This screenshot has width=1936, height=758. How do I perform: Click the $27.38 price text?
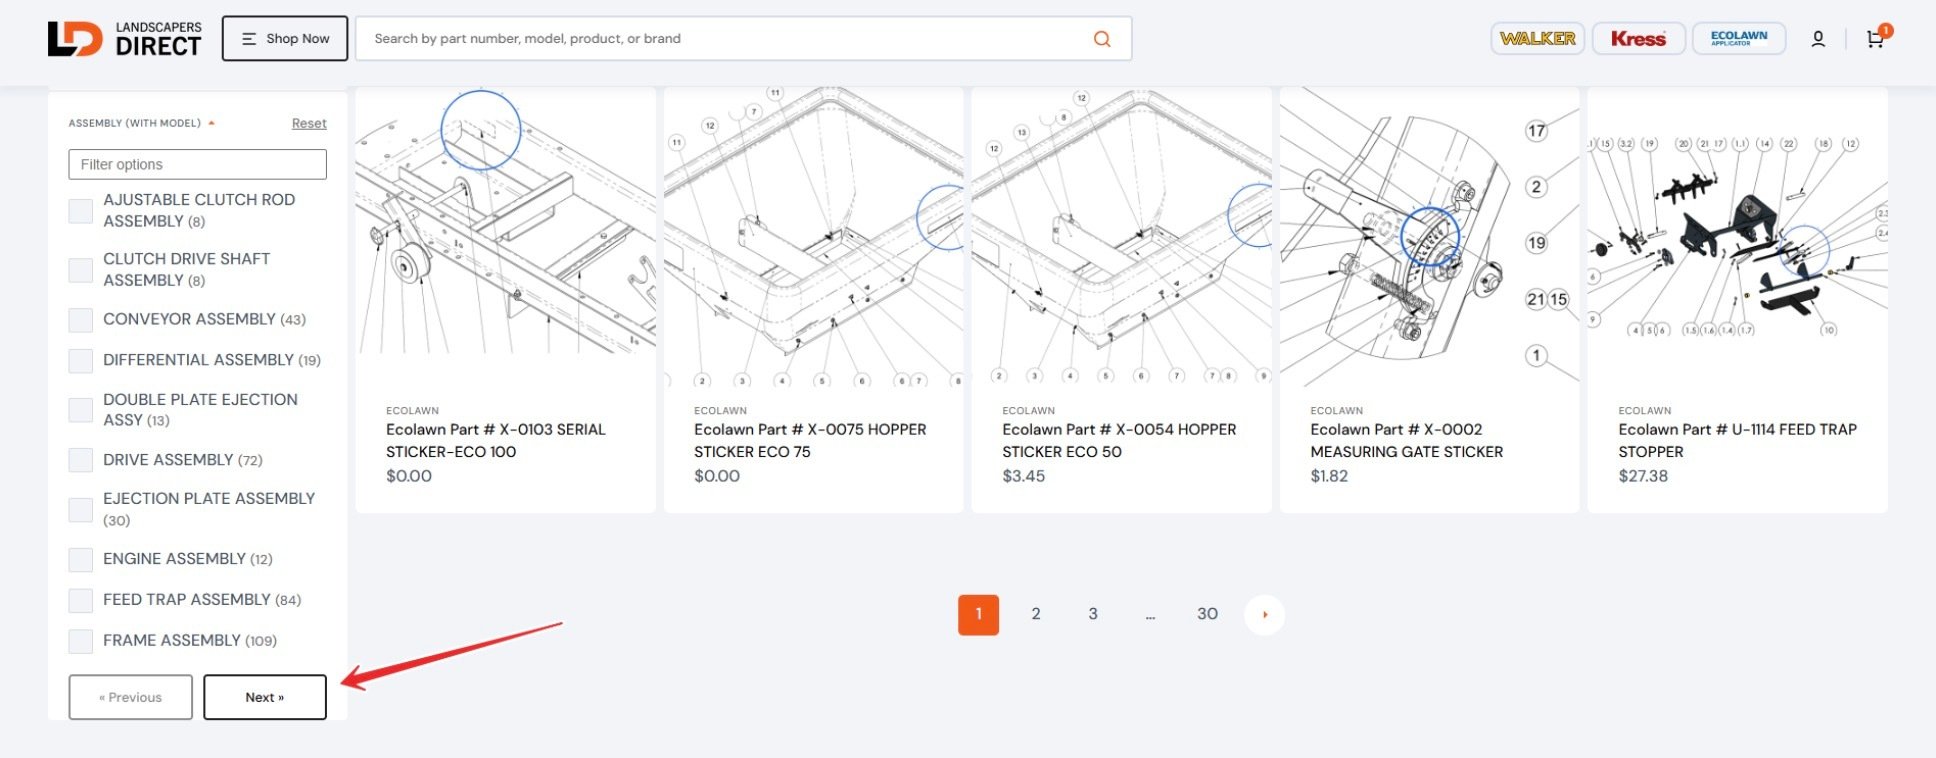tap(1643, 476)
